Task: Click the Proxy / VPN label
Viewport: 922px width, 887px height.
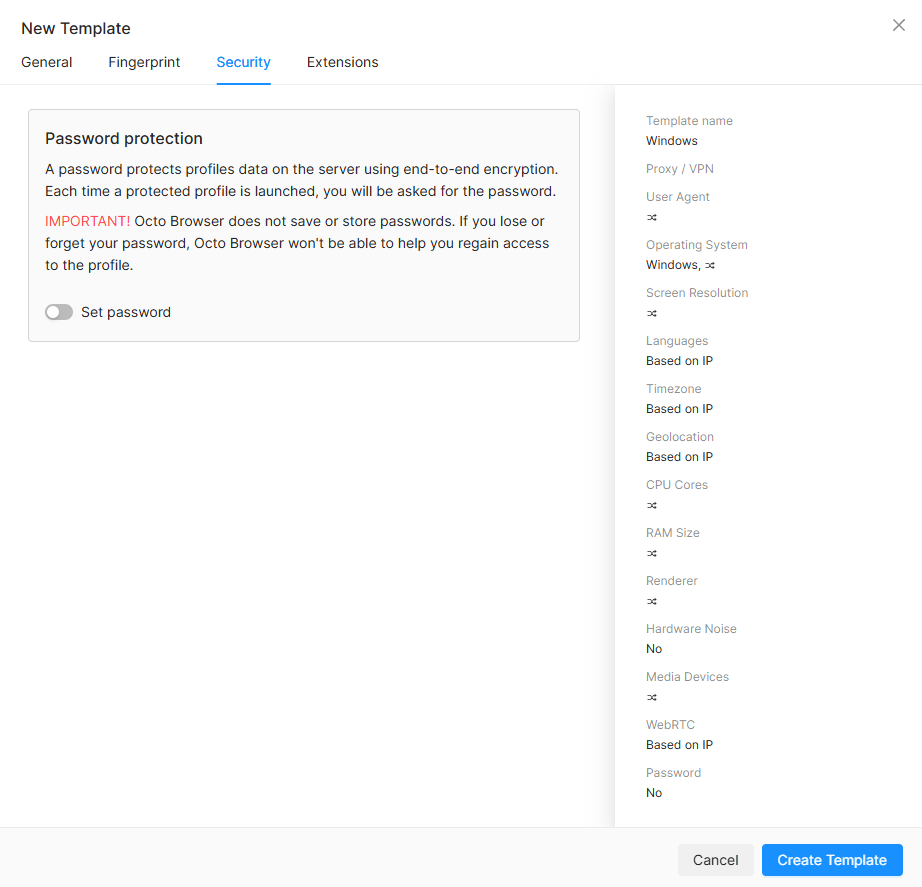Action: click(680, 169)
